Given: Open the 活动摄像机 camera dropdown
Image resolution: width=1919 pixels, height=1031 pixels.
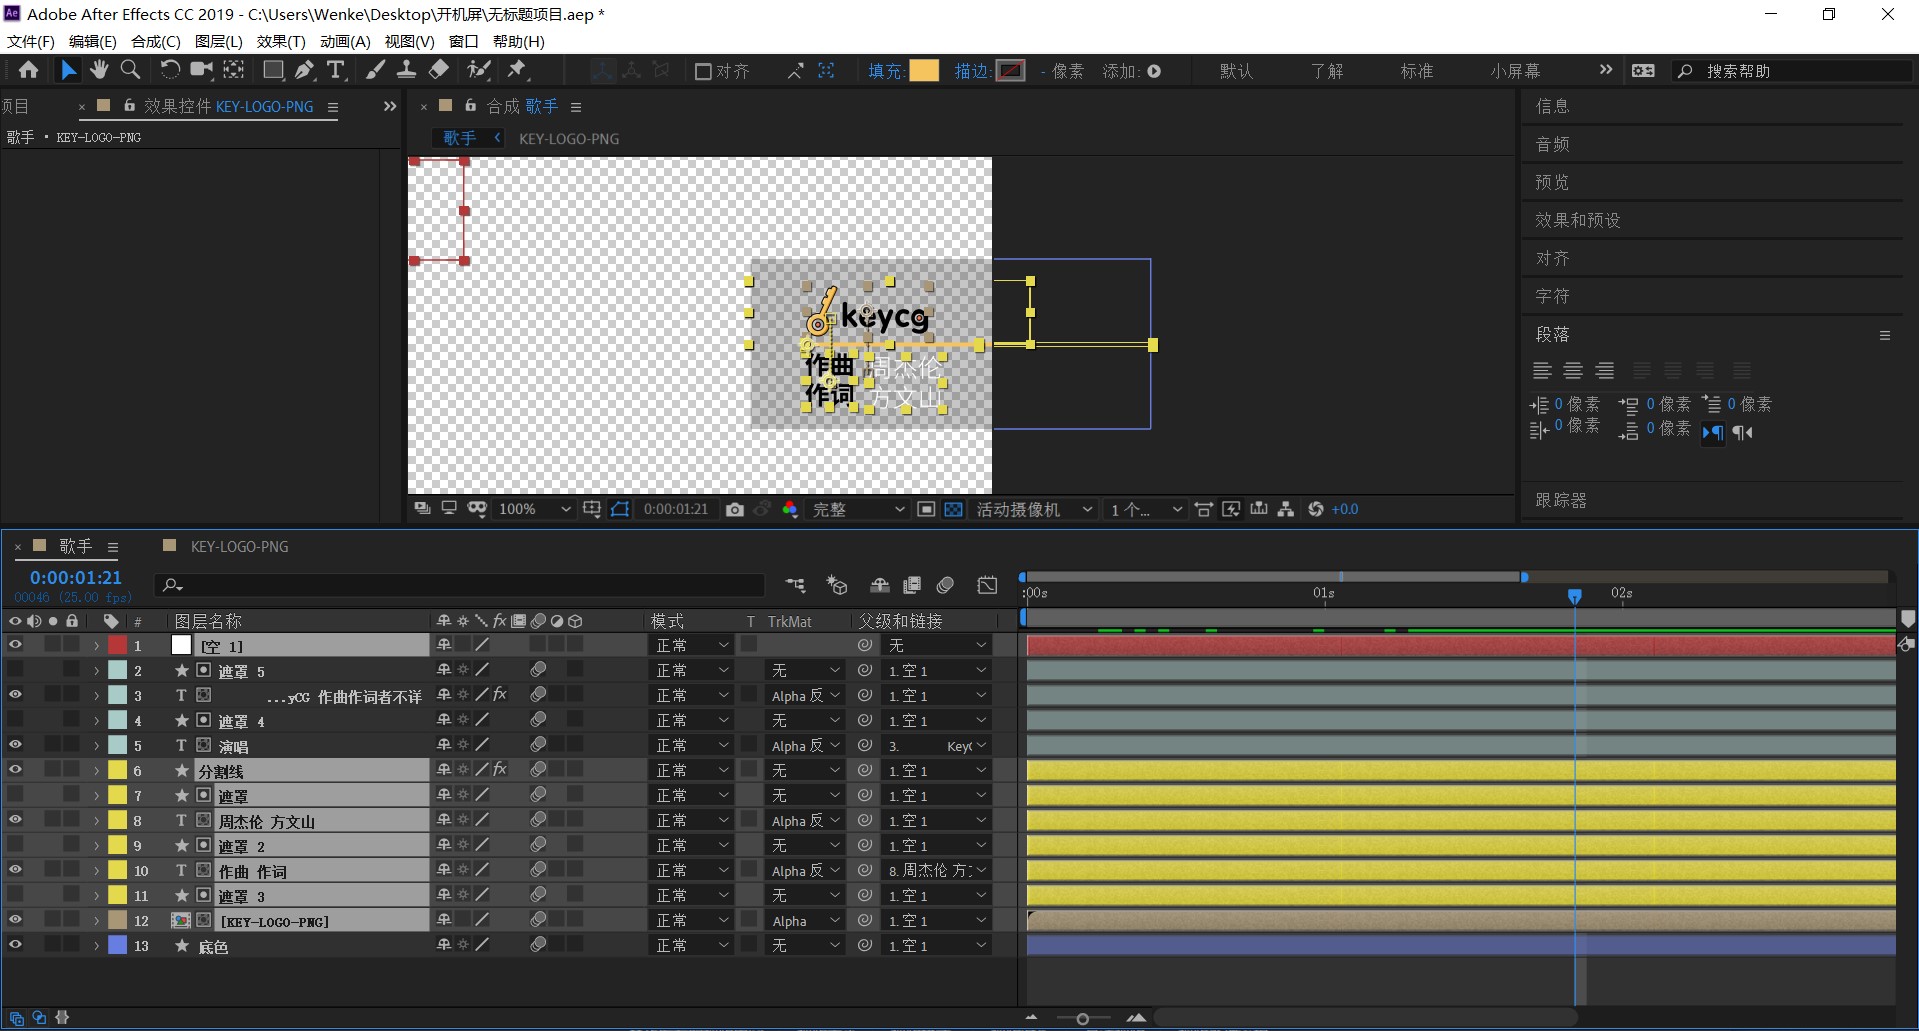Looking at the screenshot, I should [1034, 510].
